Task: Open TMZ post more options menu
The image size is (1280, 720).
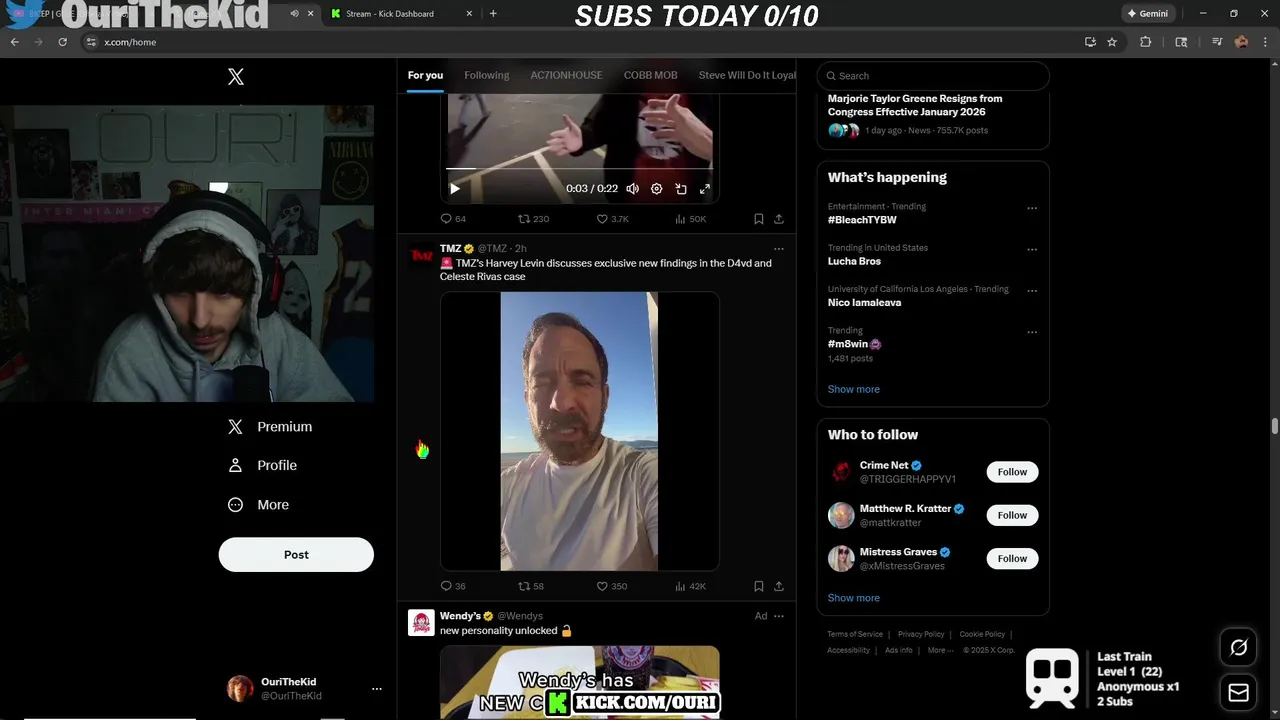Action: [x=779, y=249]
